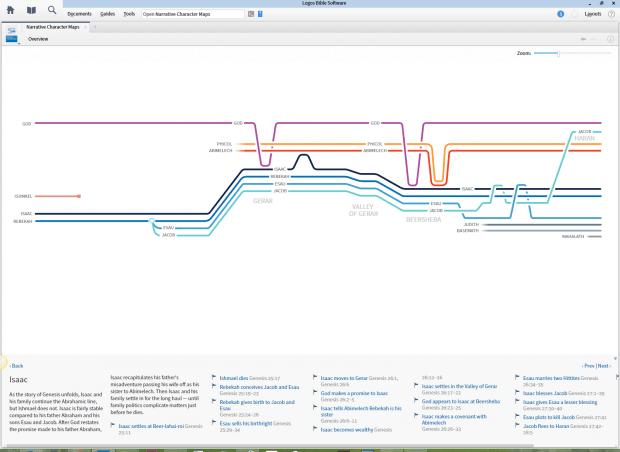Open 'Esau sells his birthright' event
This screenshot has height=452, width=620.
click(x=243, y=423)
